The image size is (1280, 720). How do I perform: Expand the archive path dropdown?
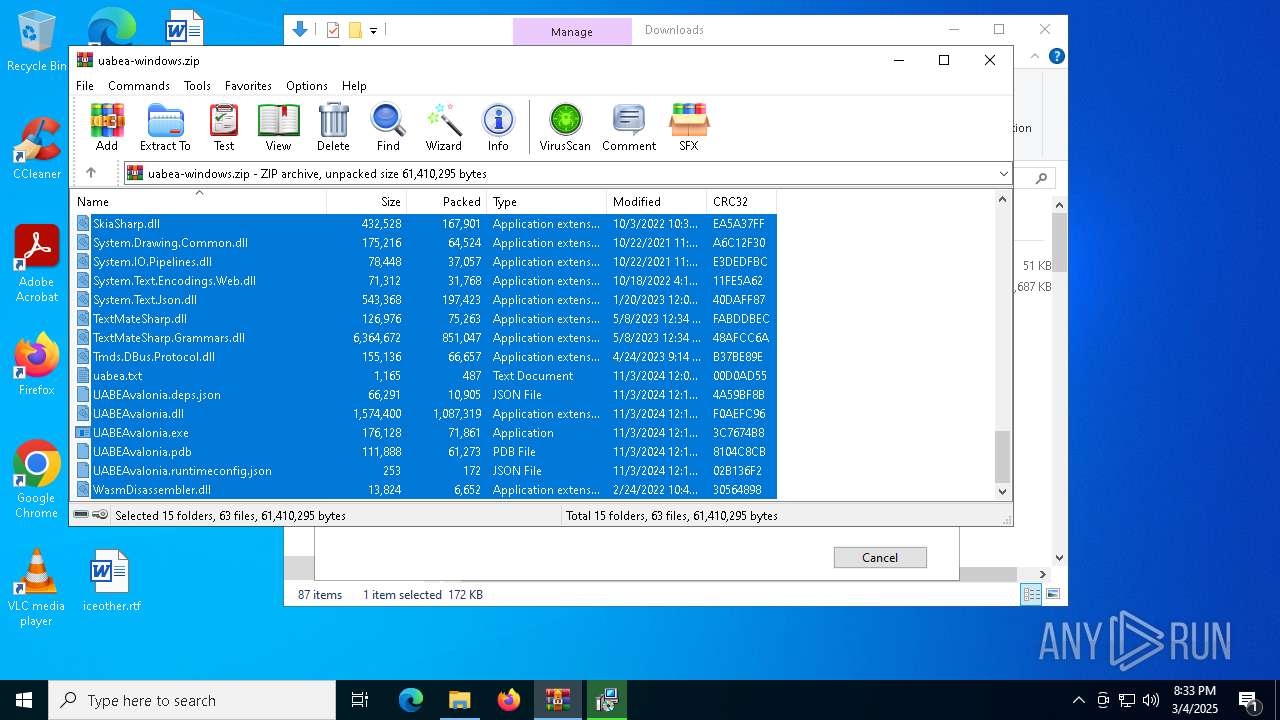[1003, 173]
